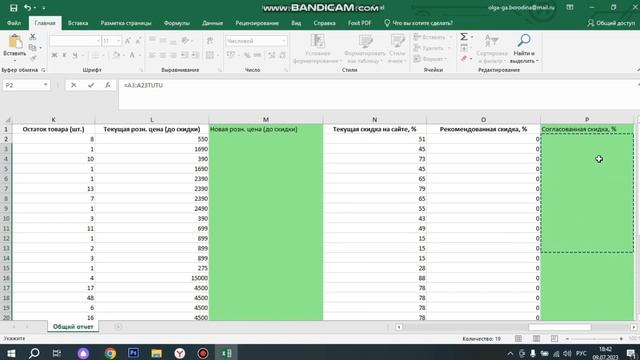Click Format as Table icon

tap(365, 41)
